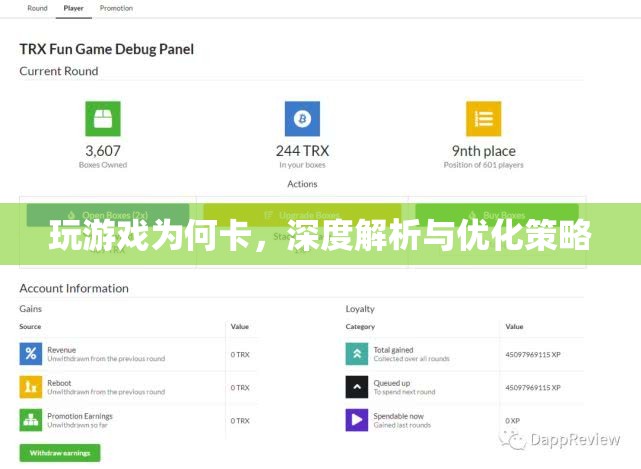Click the Spendable now label
The width and height of the screenshot is (641, 469).
tap(399, 416)
